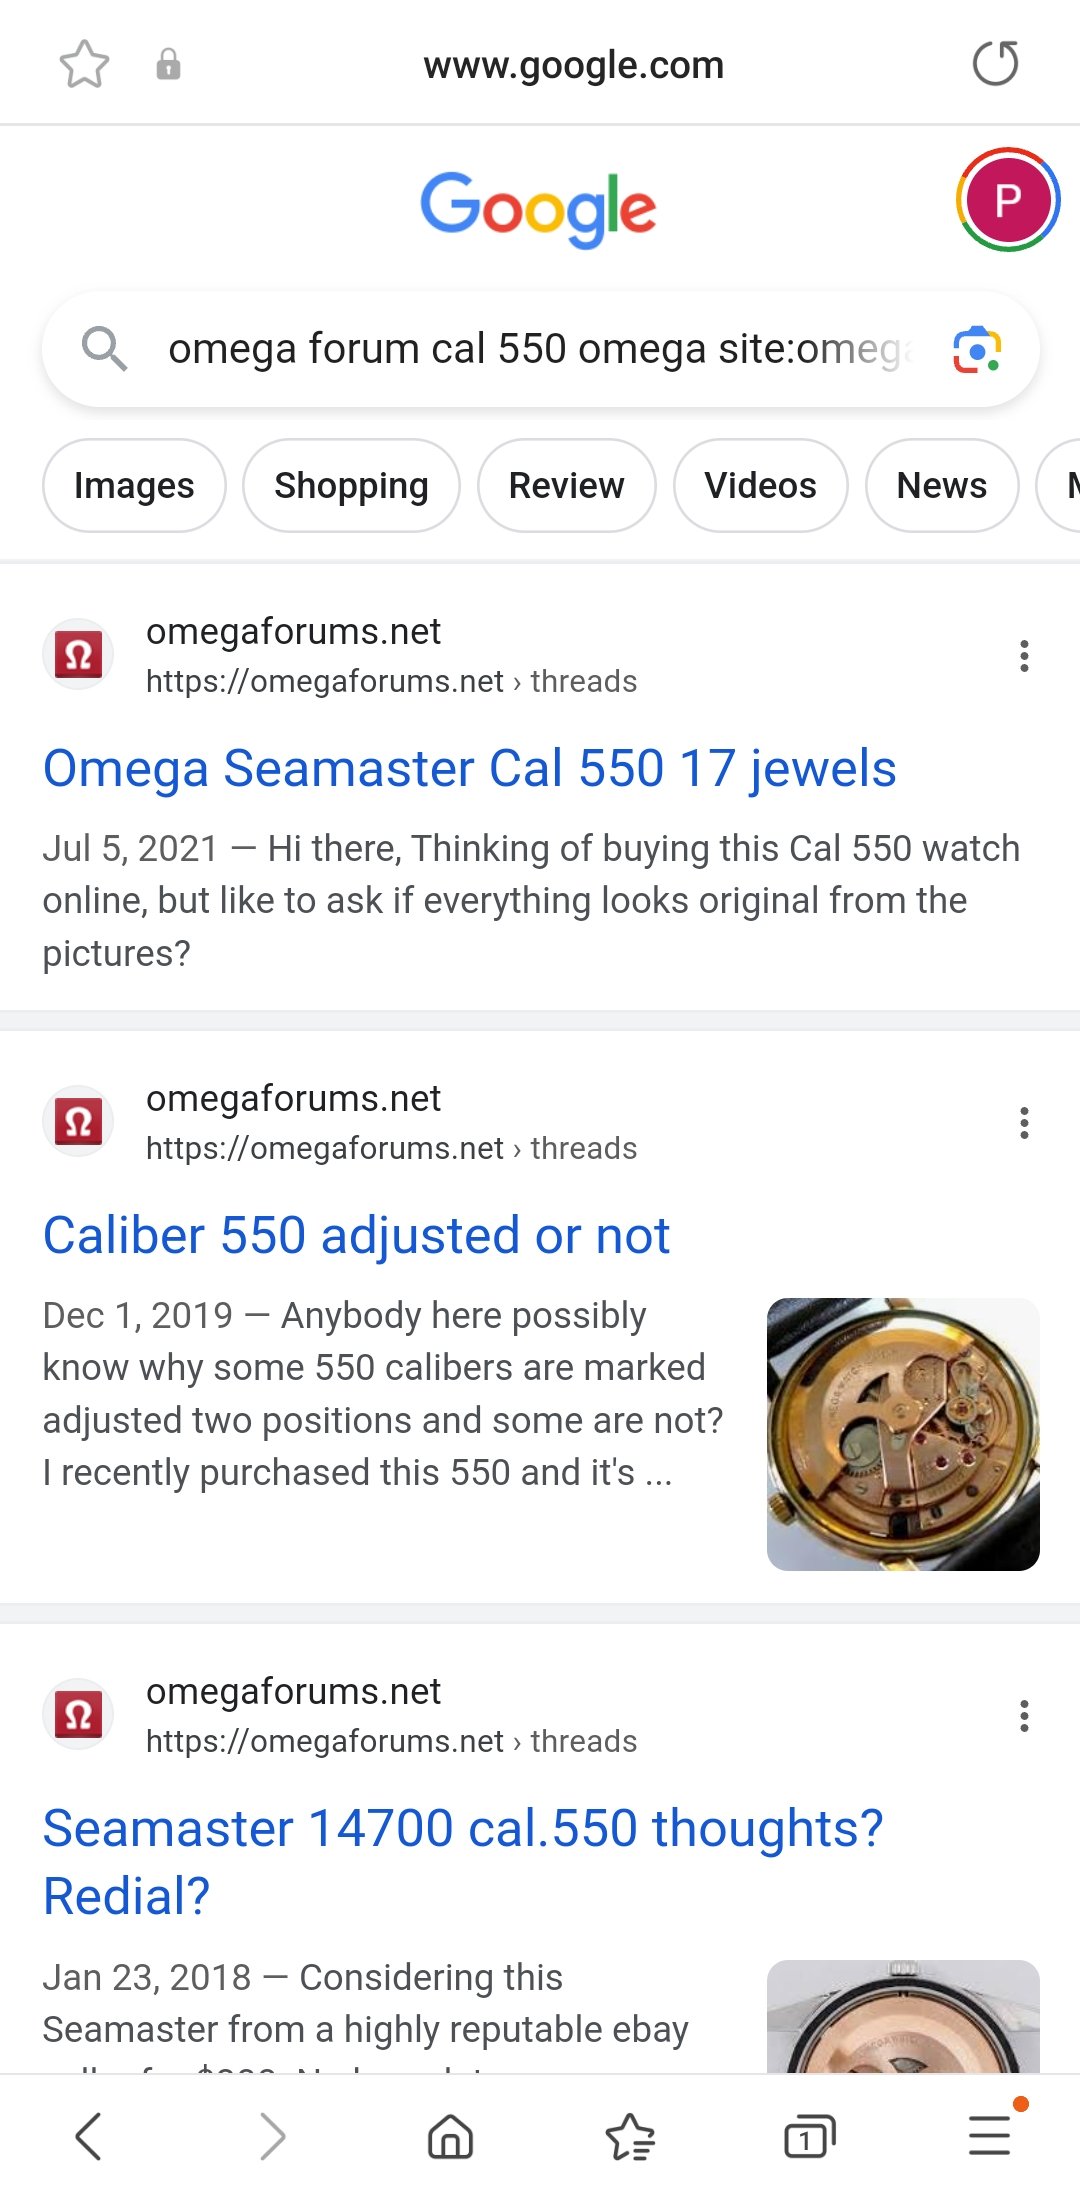Screen dimensions: 1080x2199
Task: Switch to the Videos filter tab
Action: point(760,486)
